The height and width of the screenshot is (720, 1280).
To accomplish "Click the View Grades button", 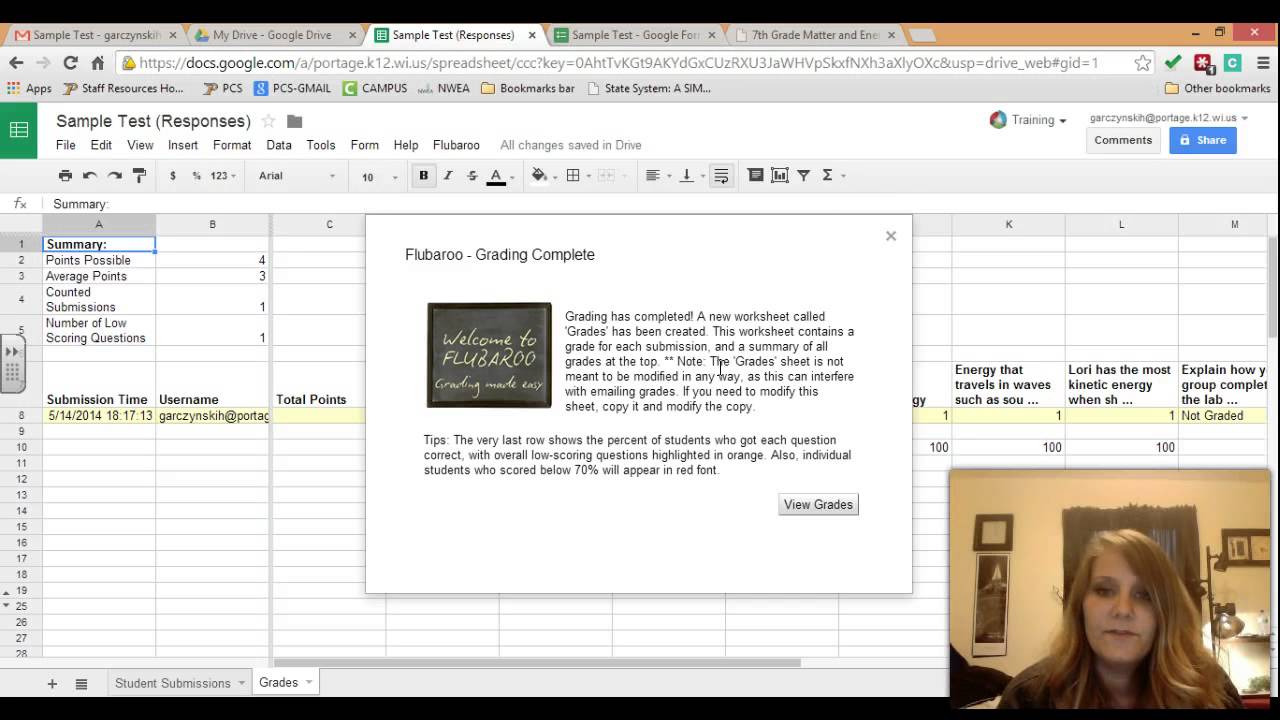I will click(818, 504).
